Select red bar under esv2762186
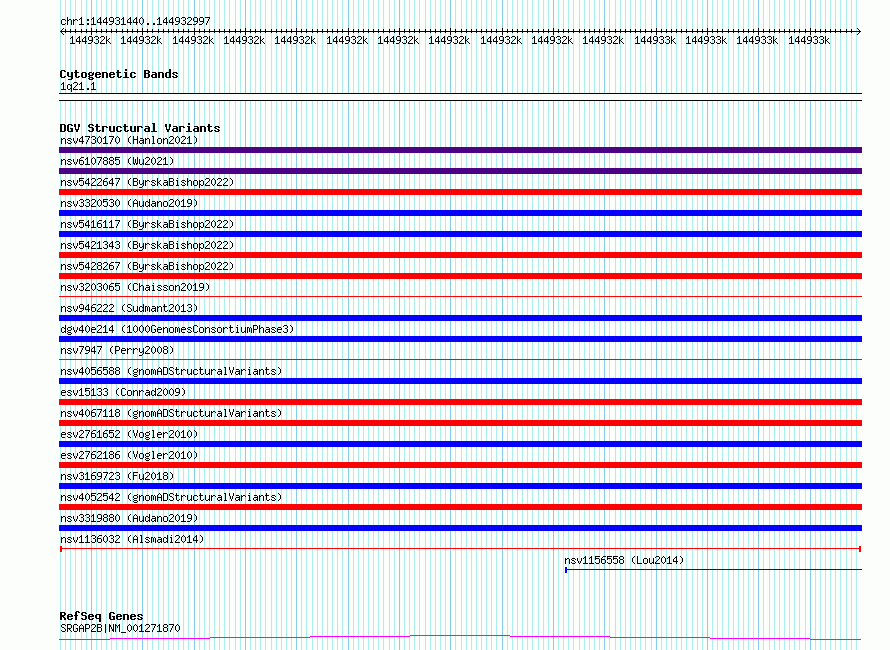 pos(460,465)
